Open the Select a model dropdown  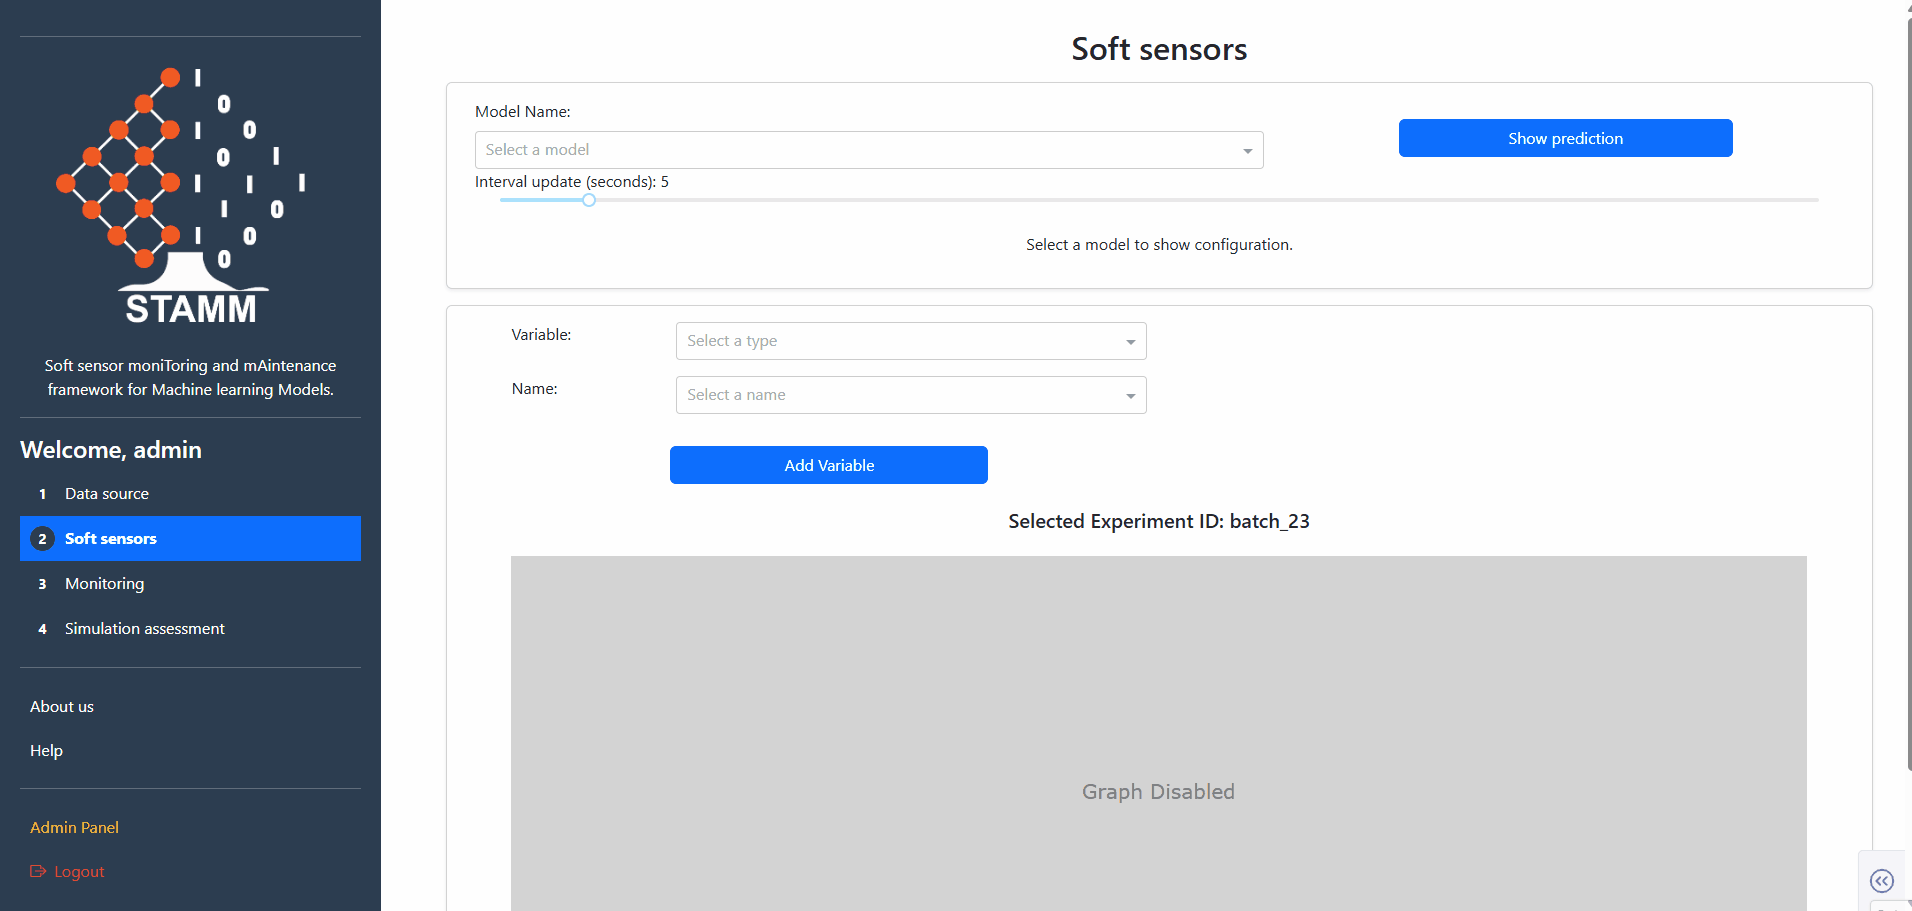click(x=868, y=149)
